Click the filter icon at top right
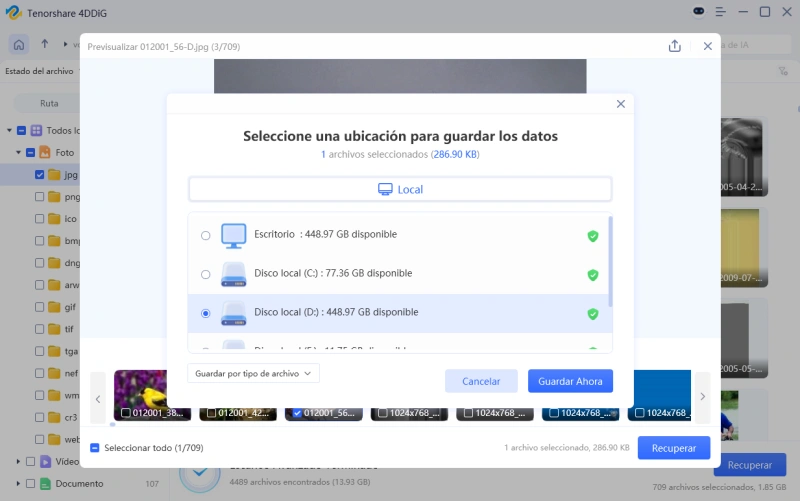Viewport: 800px width, 501px height. click(x=783, y=71)
